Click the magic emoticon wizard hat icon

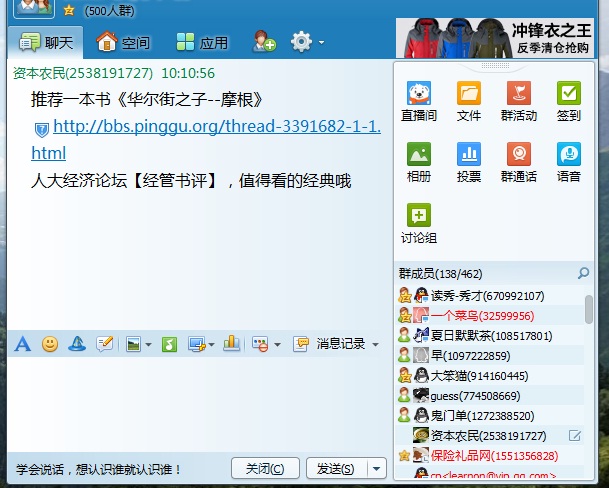click(77, 344)
